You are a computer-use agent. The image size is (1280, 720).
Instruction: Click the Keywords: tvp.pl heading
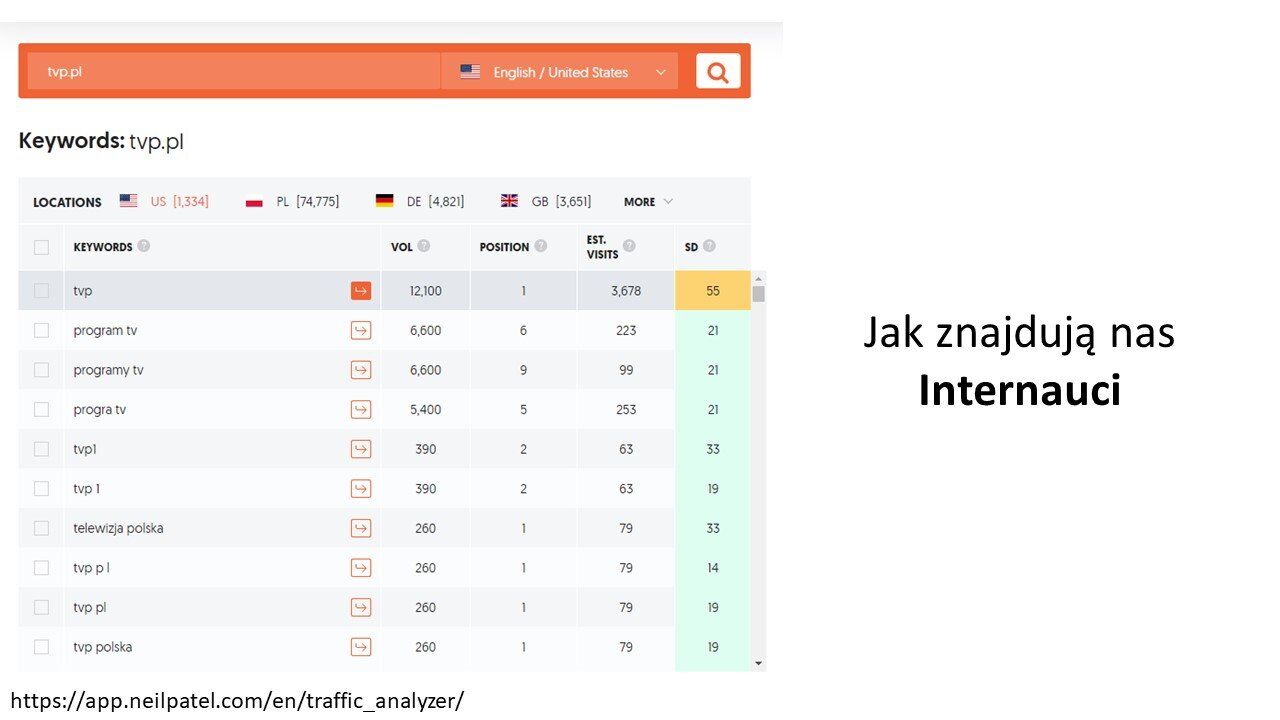tap(101, 141)
